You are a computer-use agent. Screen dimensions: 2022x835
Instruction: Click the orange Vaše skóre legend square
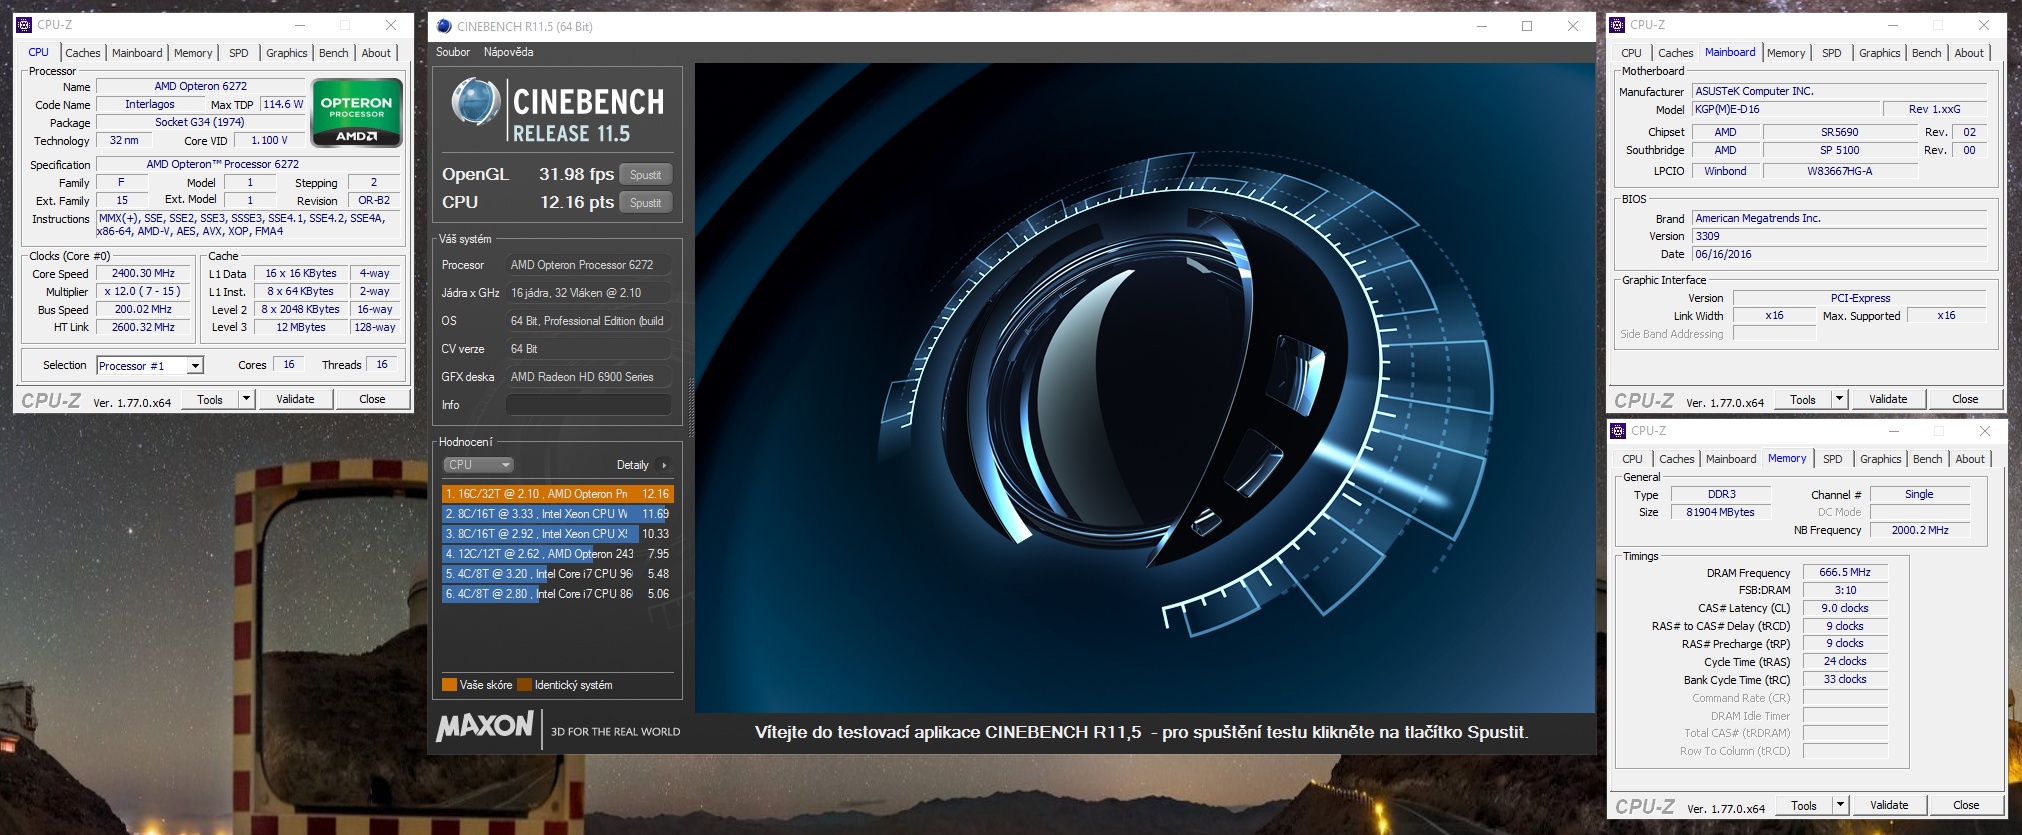click(x=449, y=685)
